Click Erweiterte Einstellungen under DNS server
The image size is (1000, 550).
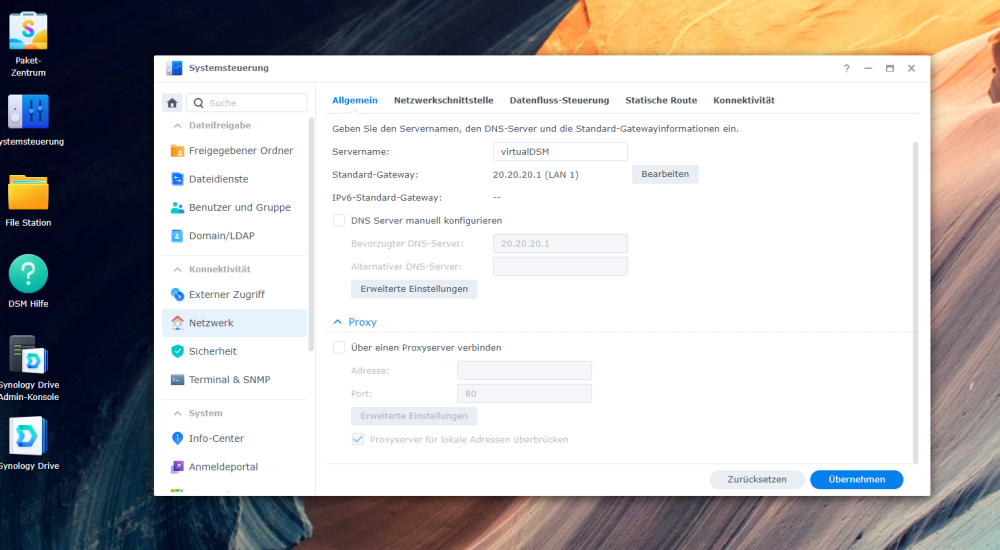pos(414,289)
